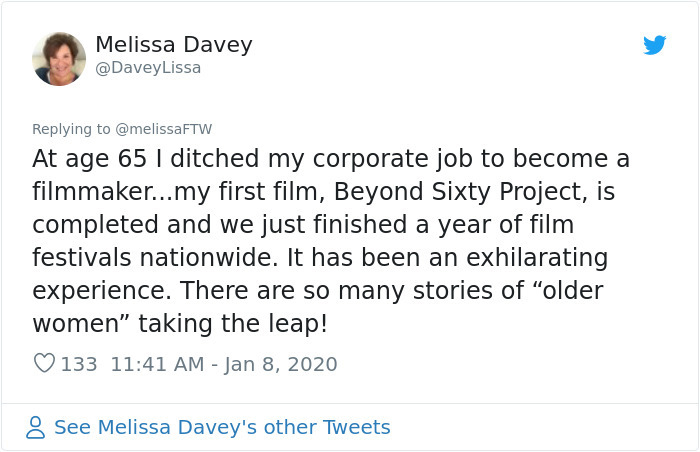The width and height of the screenshot is (700, 452).
Task: Click the Twitter bird logo
Action: coord(655,45)
